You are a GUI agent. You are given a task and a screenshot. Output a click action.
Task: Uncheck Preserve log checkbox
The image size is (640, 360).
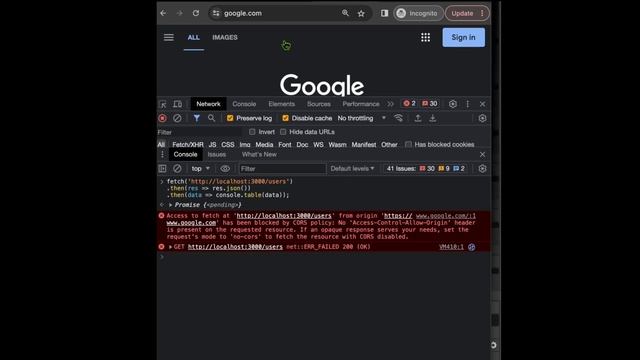click(x=230, y=118)
